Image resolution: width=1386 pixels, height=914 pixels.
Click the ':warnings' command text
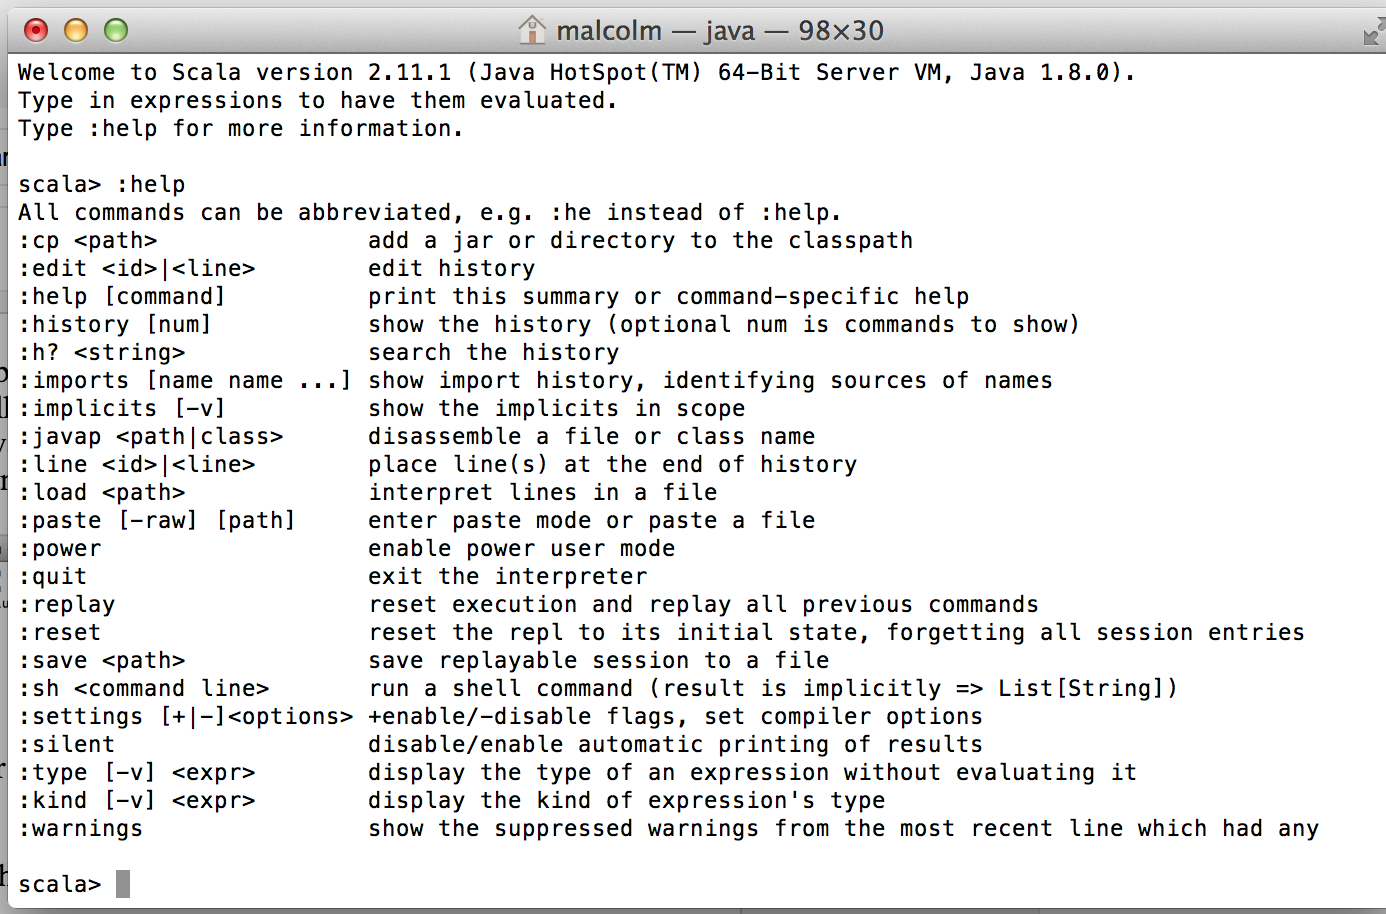(x=80, y=828)
